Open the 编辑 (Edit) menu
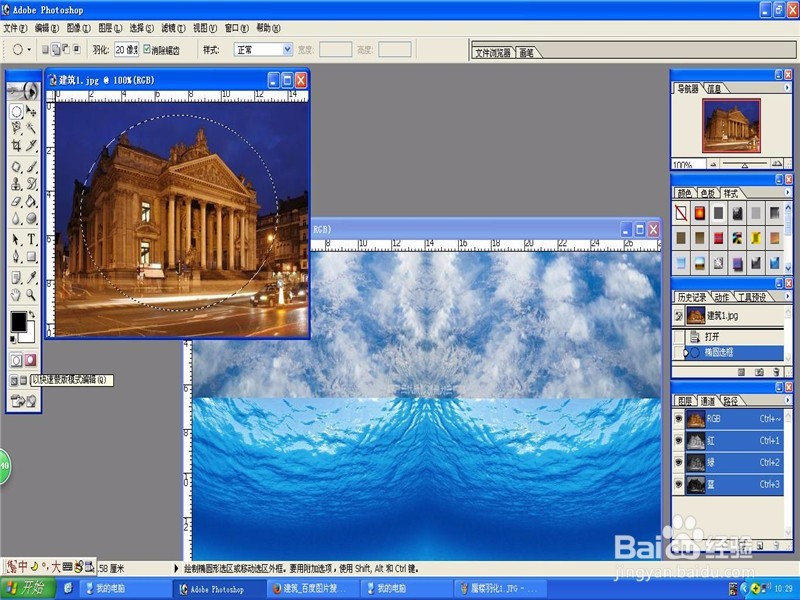Viewport: 800px width, 600px height. (46, 28)
